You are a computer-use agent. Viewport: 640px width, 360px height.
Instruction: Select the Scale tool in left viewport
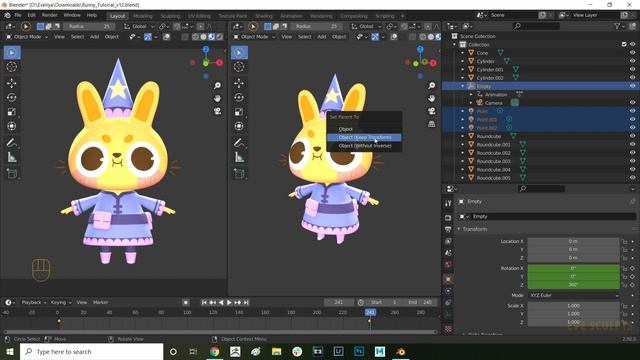[x=11, y=112]
